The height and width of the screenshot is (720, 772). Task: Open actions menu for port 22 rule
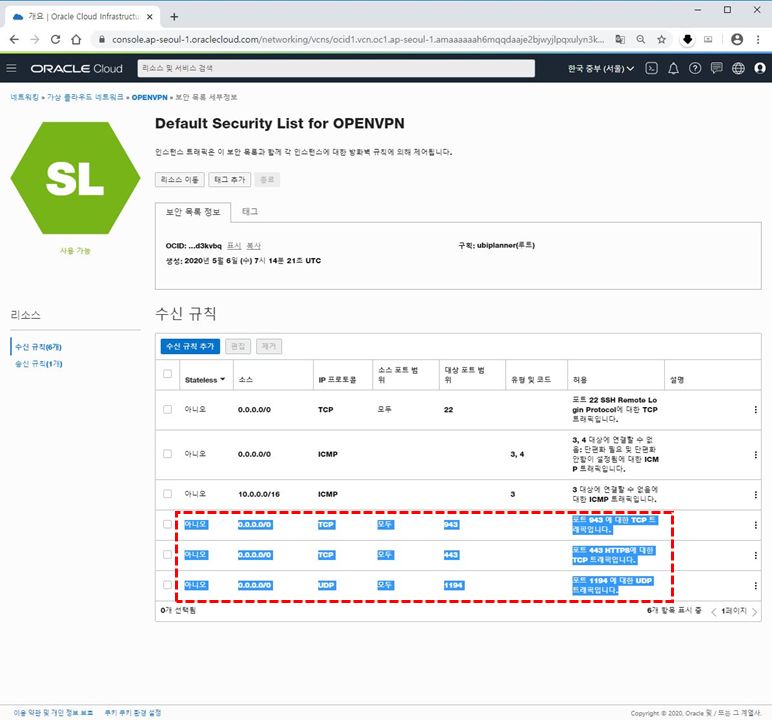pos(755,410)
